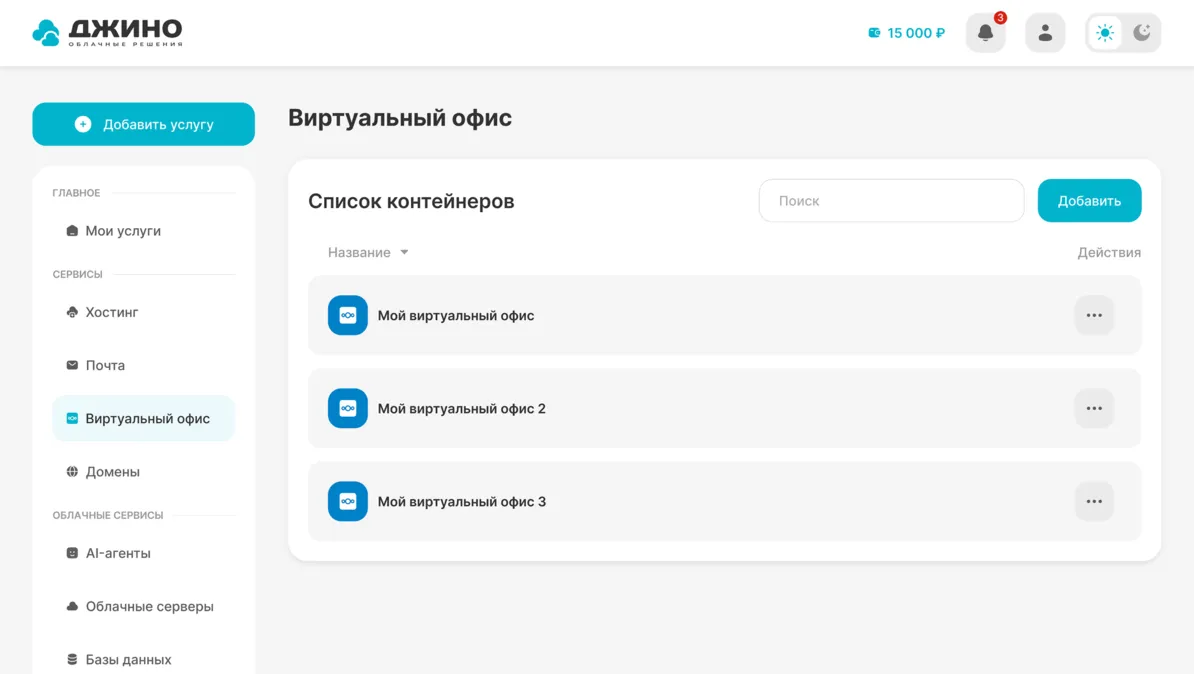Click plus icon in Добавить услугу button
Screen dimensions: 1194x674
pyautogui.click(x=83, y=124)
